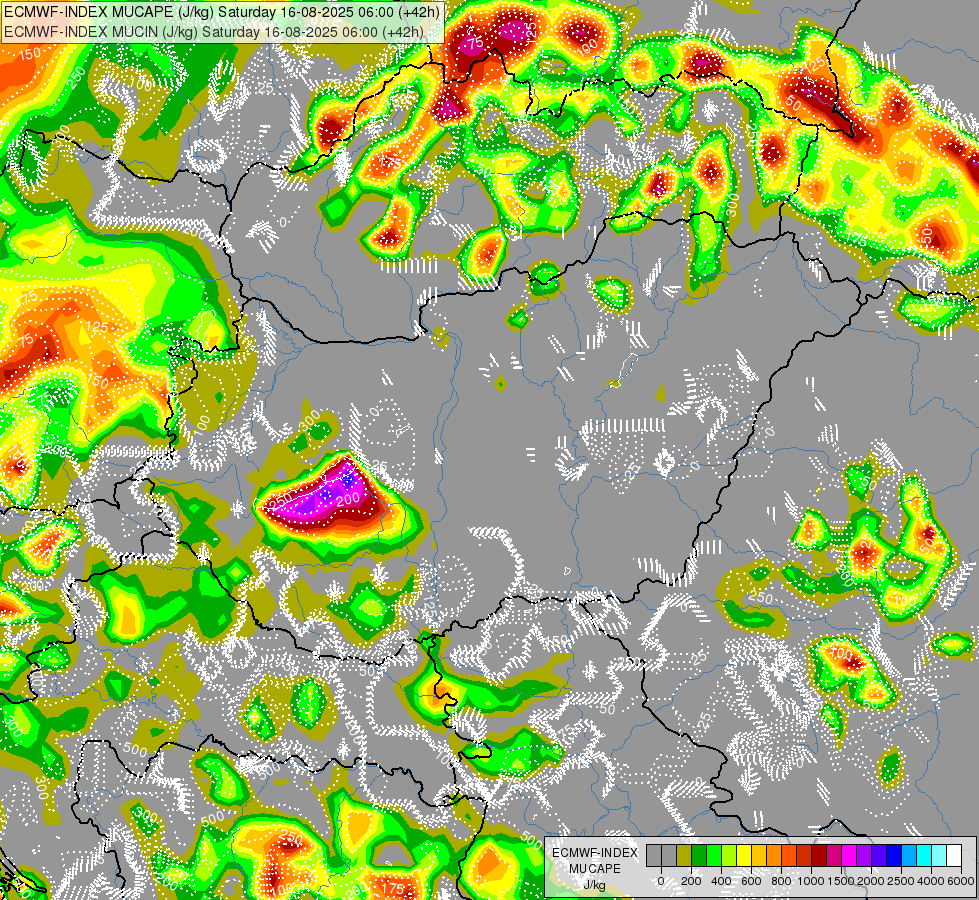Click the violet purple legend swatch before 2000

(865, 855)
